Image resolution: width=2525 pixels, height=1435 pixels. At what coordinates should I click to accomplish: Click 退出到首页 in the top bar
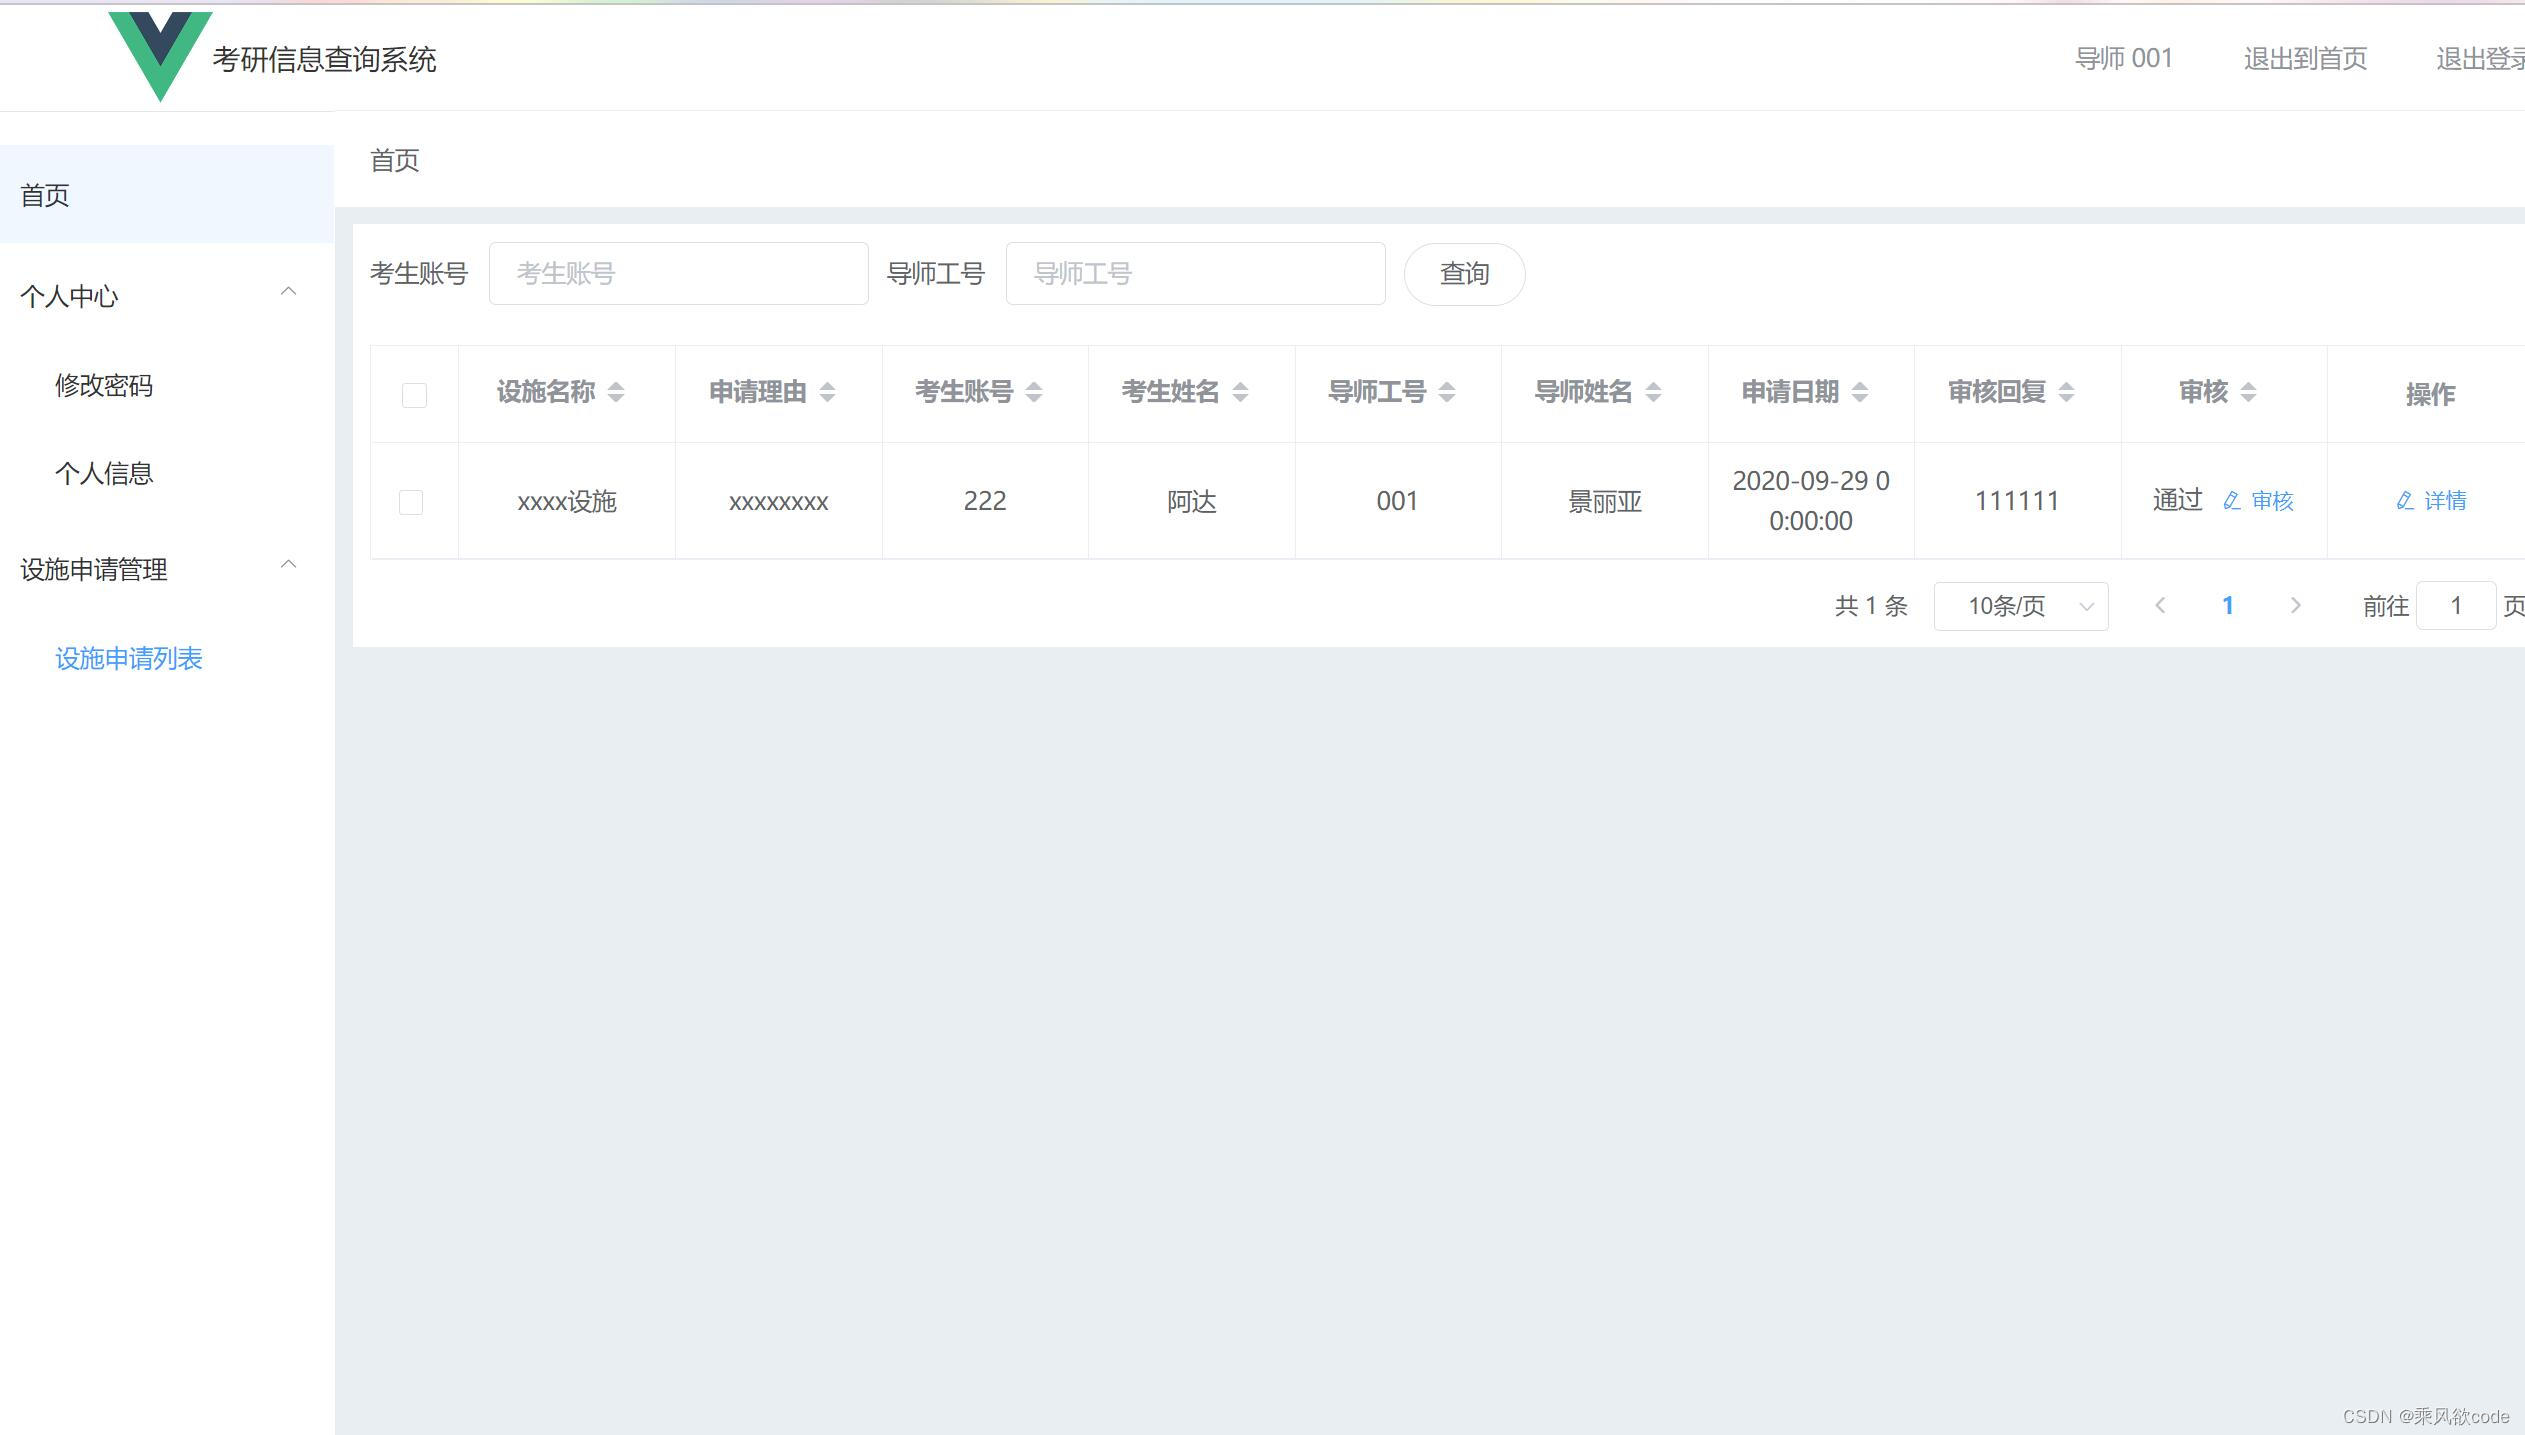[x=2304, y=57]
